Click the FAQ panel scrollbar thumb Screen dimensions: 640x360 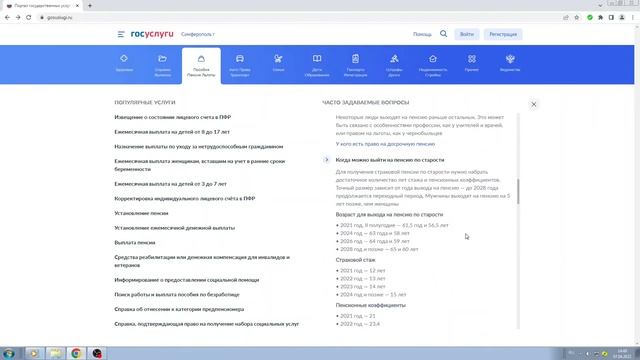[518, 191]
